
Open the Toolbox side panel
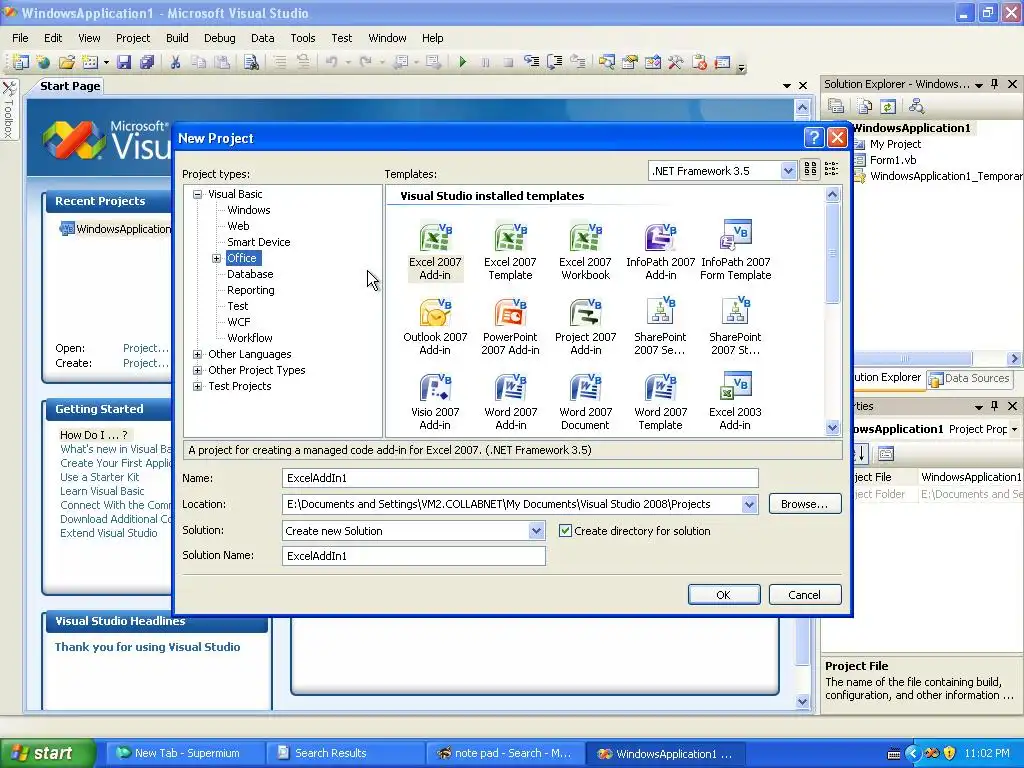9,110
